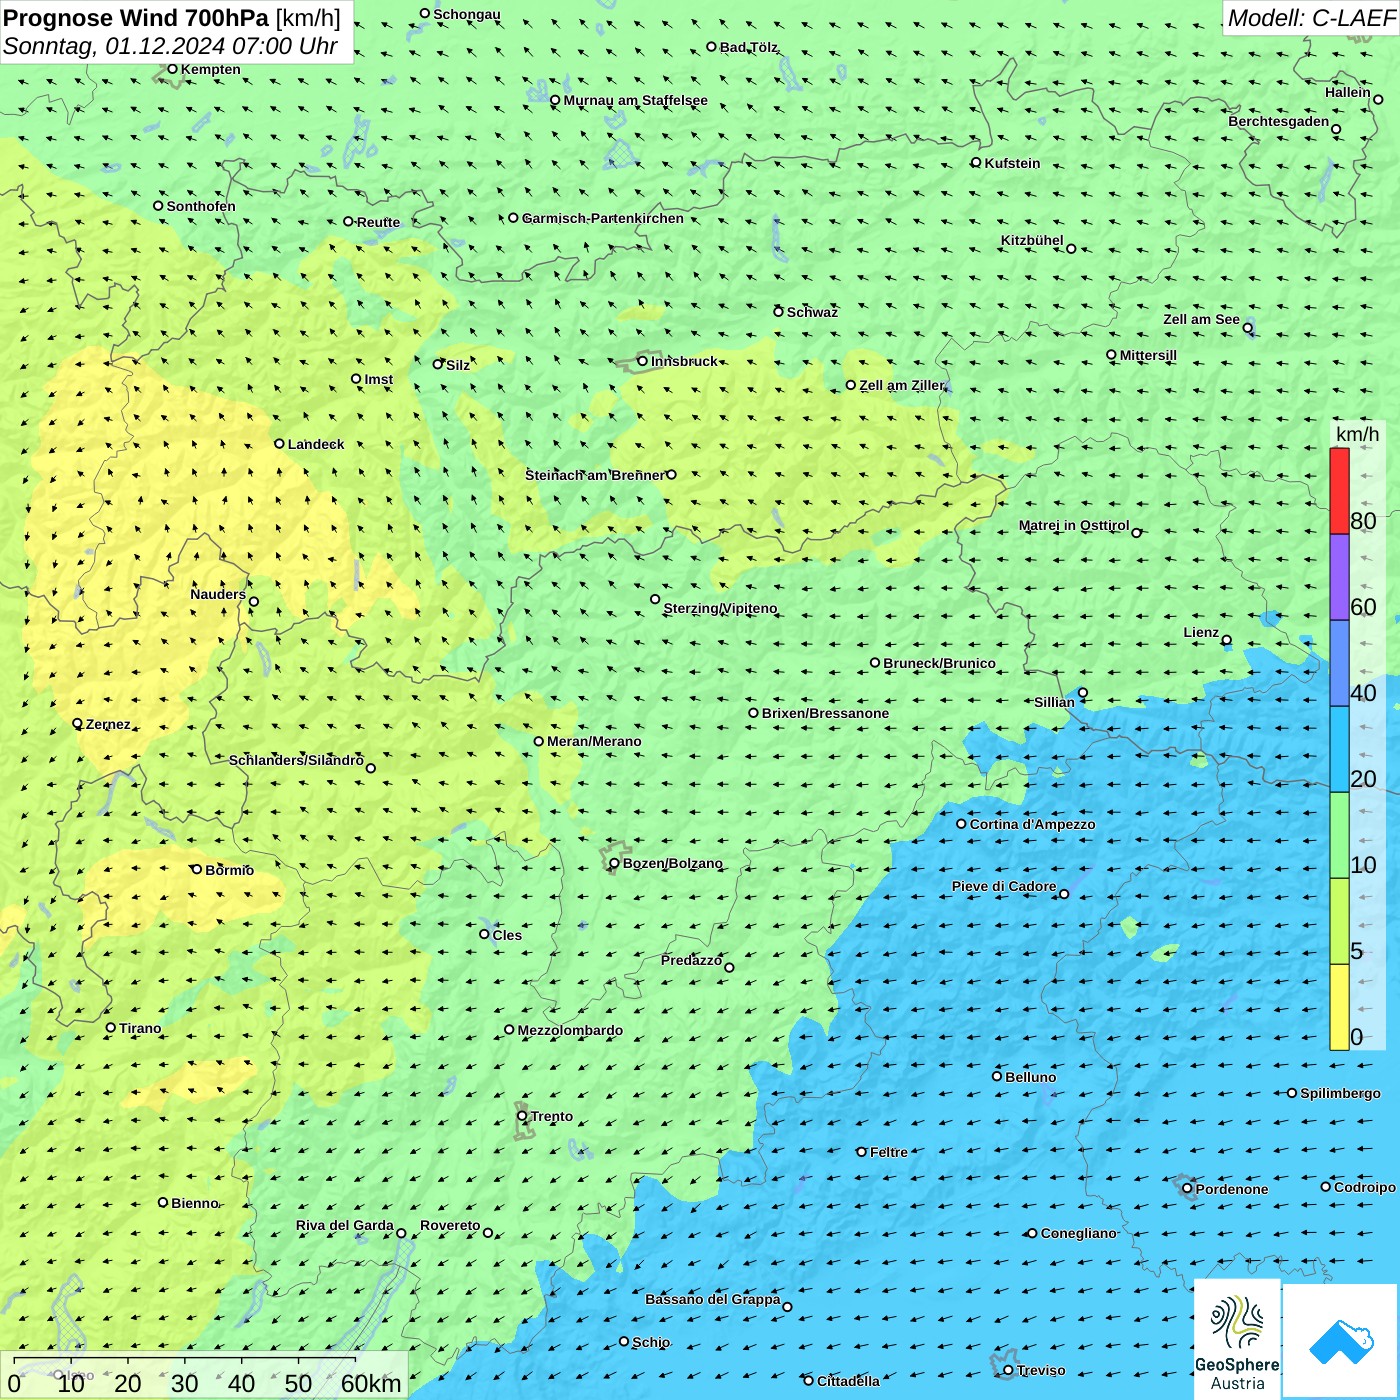The width and height of the screenshot is (1400, 1400).
Task: Click the 'Berchtesgaden' label
Action: (x=1279, y=121)
